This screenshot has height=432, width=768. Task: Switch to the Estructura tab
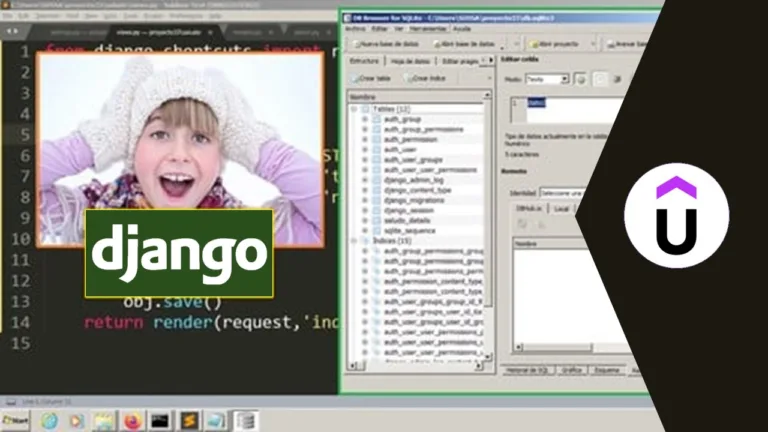(364, 61)
